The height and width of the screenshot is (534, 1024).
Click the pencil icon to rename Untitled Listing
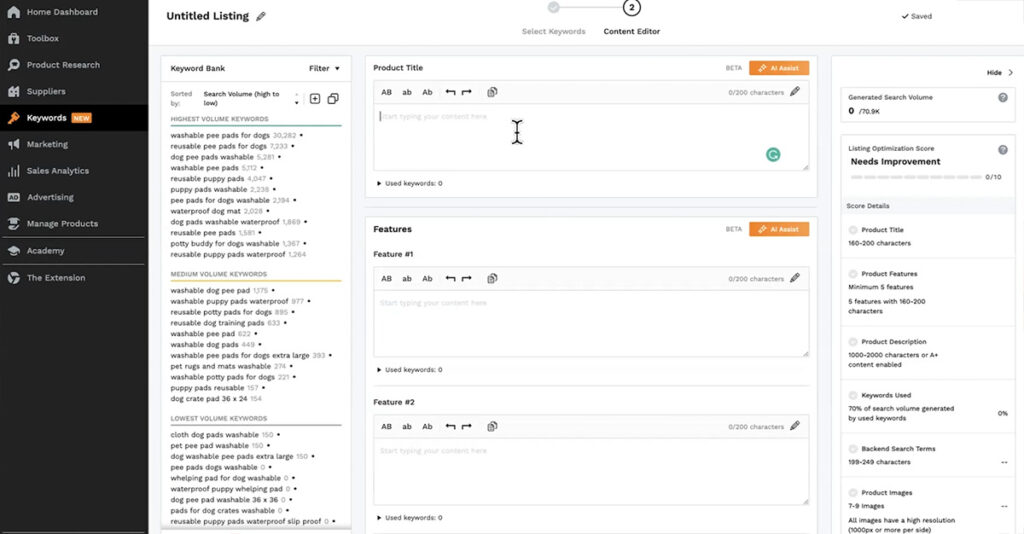261,16
